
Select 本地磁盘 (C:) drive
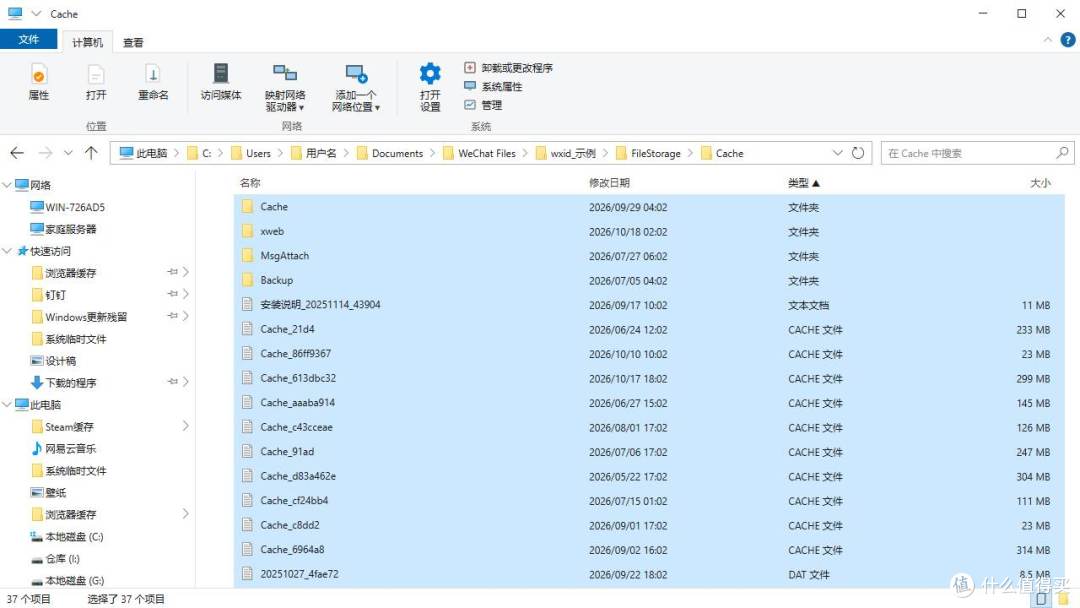click(x=67, y=536)
